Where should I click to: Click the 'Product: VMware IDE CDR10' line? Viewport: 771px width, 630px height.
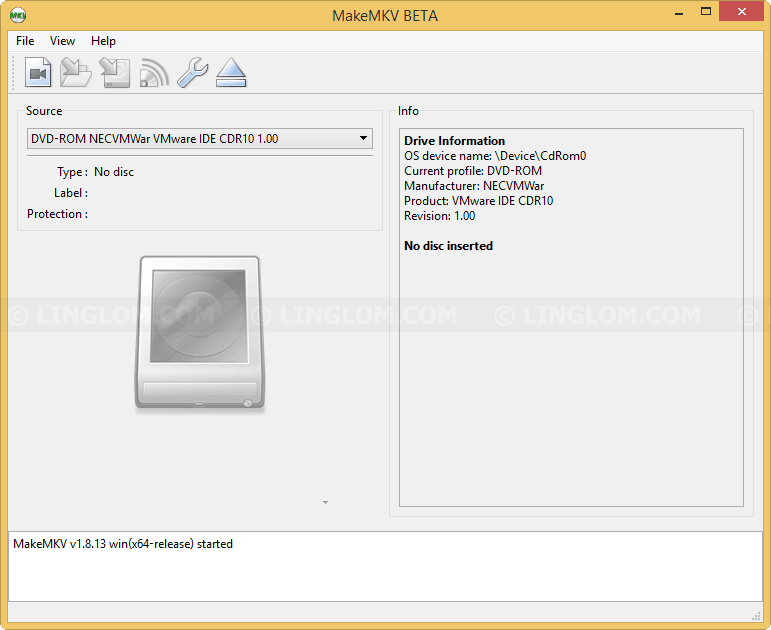click(478, 201)
